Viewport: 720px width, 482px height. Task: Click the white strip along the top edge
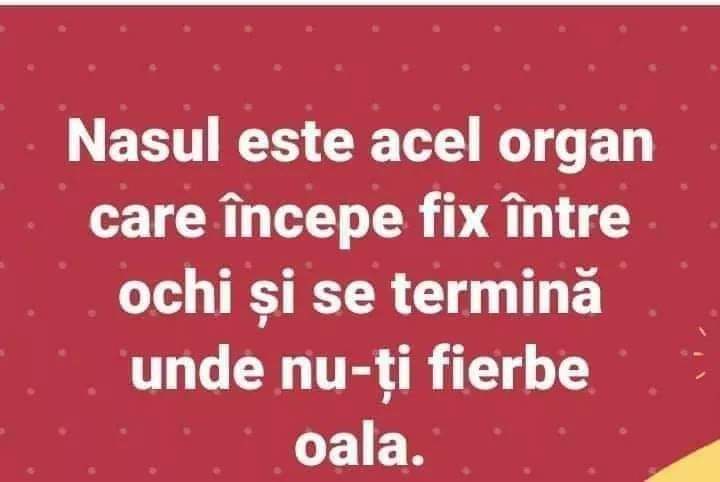click(360, 3)
